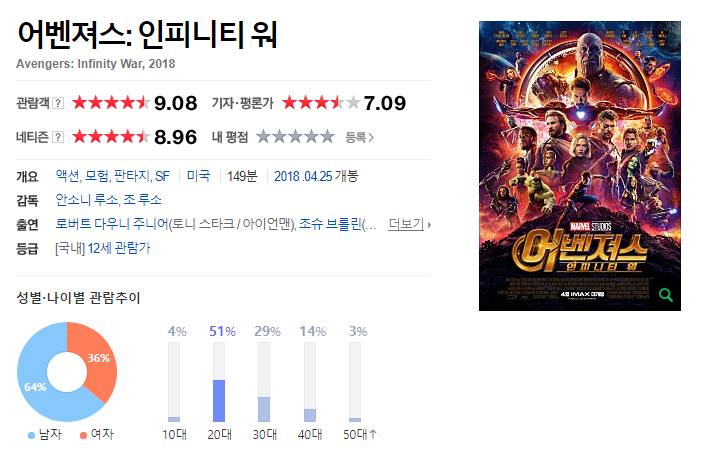Open the SF genre link

coord(163,176)
